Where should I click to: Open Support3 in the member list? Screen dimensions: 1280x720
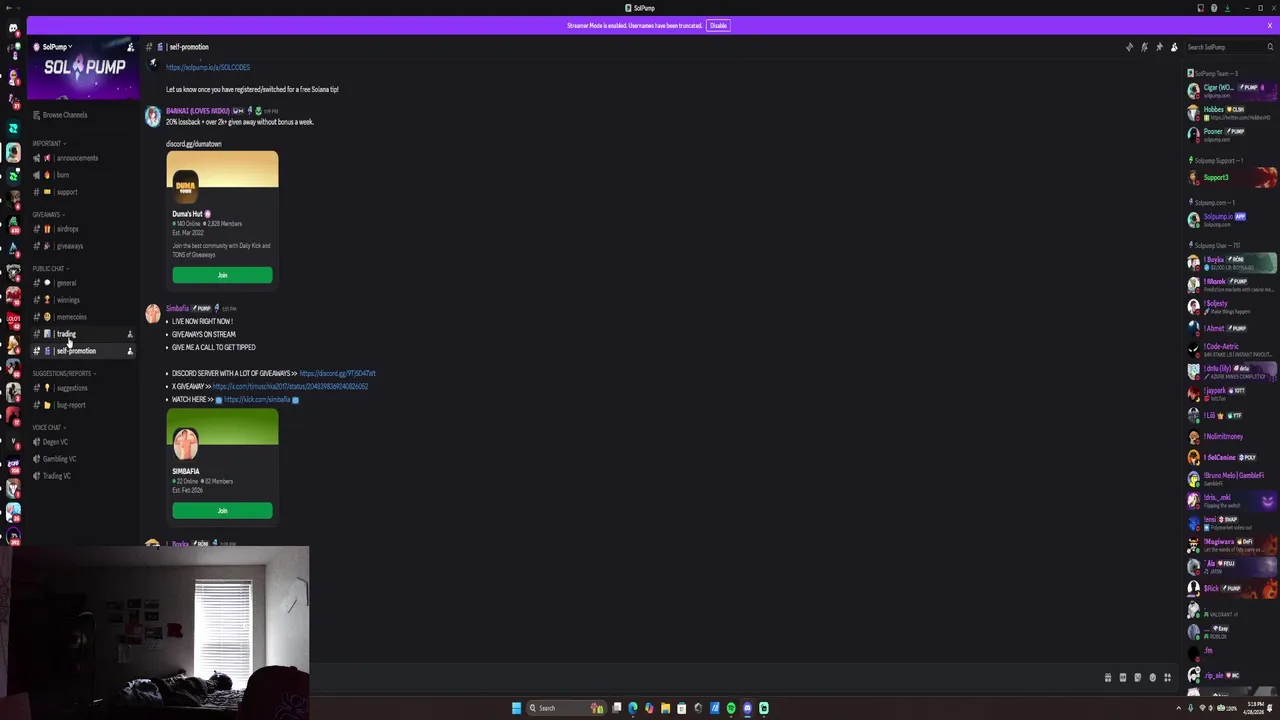point(1232,178)
